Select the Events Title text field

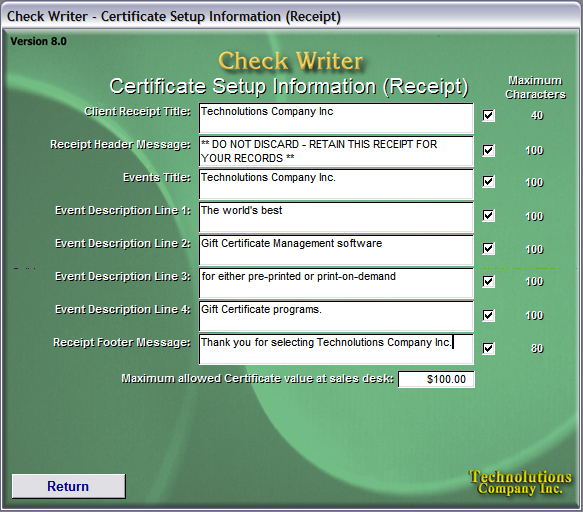336,184
